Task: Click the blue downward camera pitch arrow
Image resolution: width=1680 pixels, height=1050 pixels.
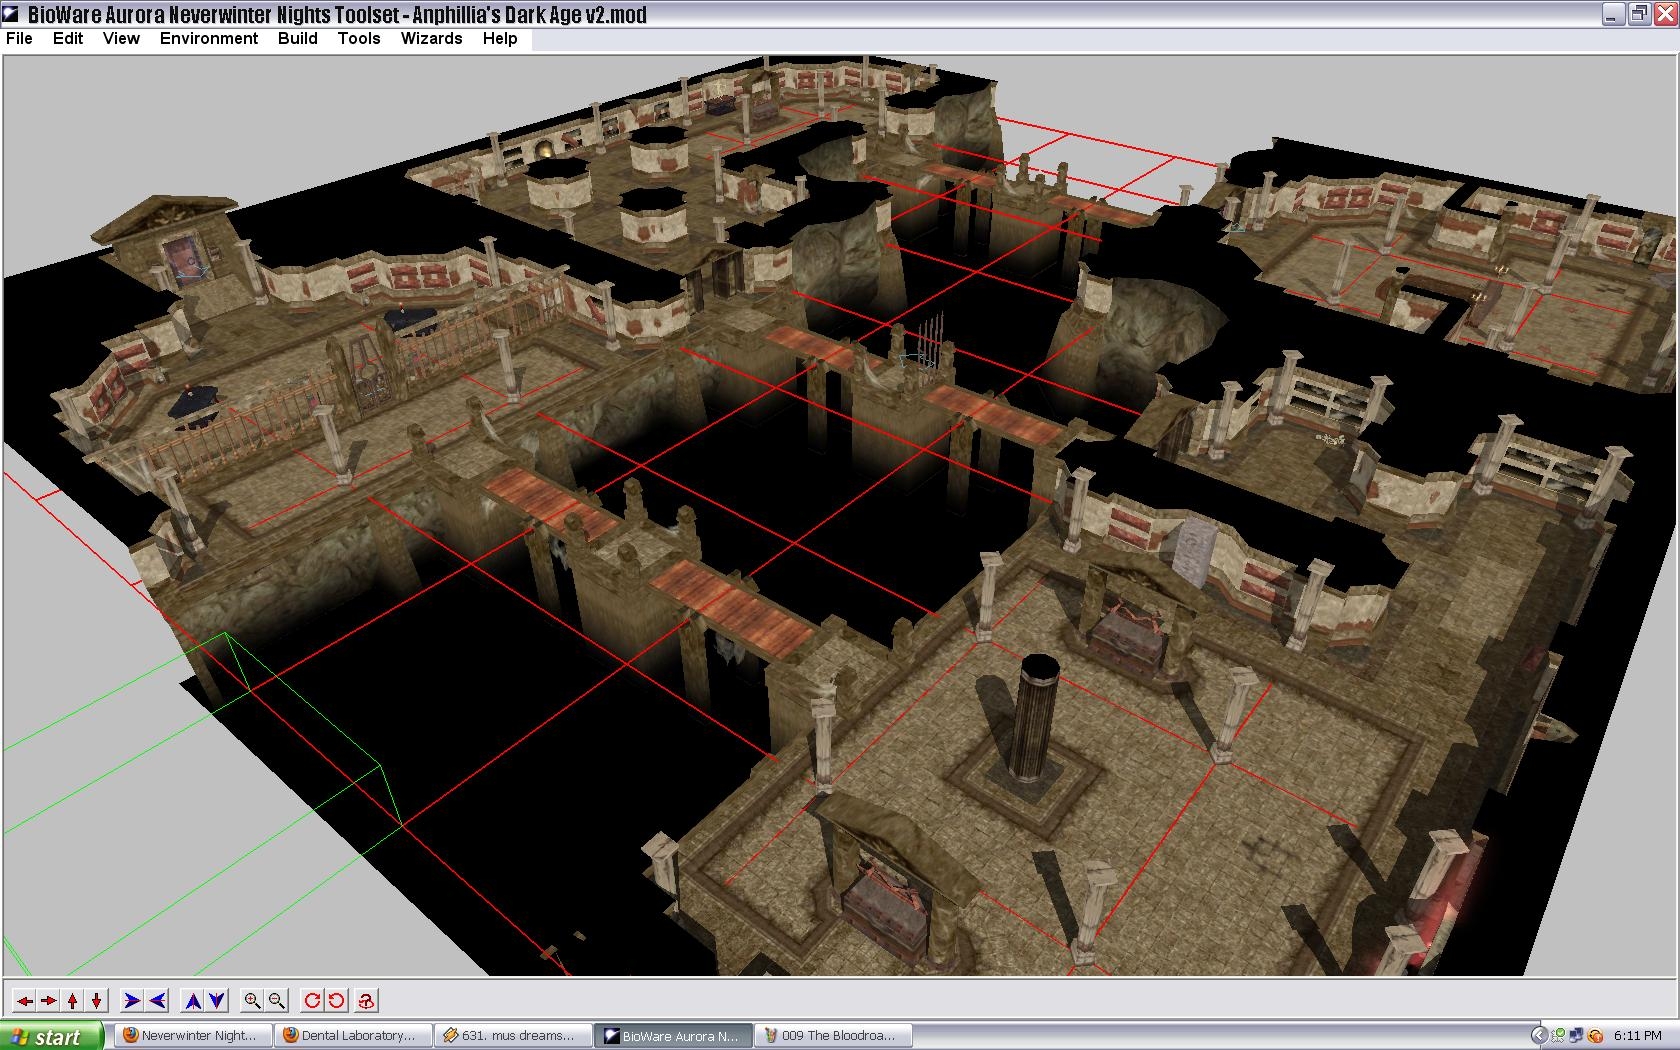Action: point(217,1000)
